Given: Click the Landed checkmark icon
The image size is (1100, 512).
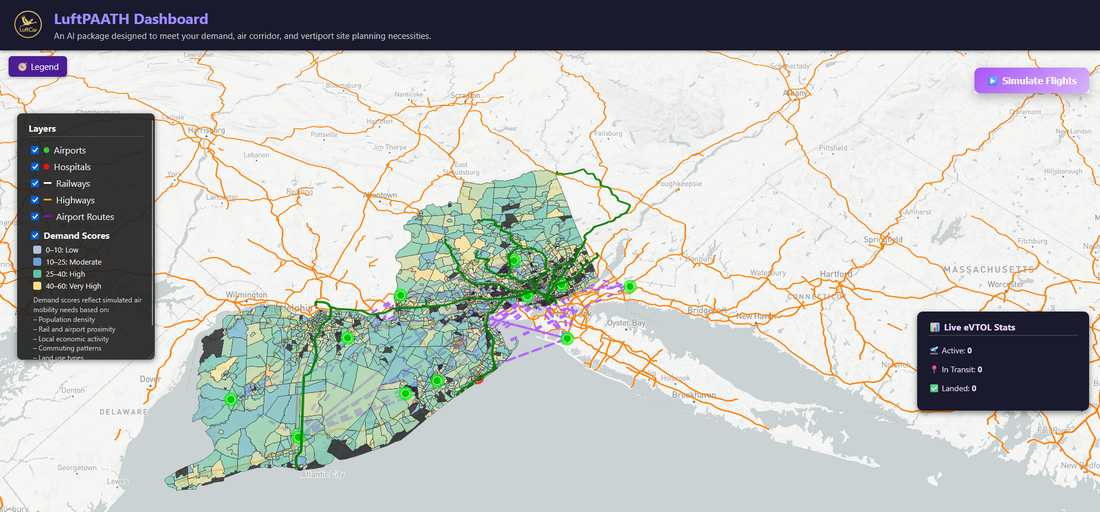Looking at the screenshot, I should tap(934, 388).
